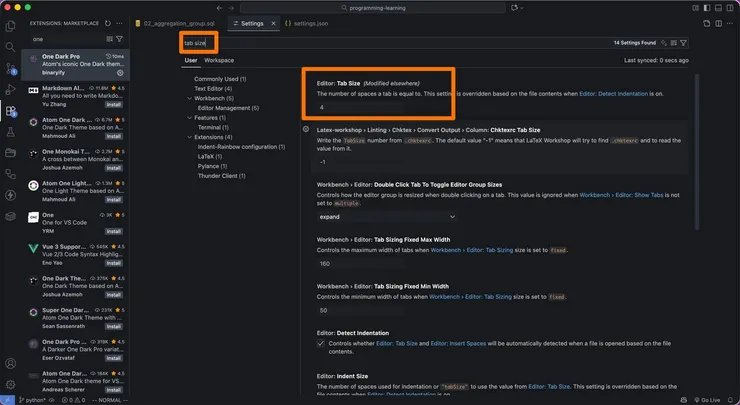Open the Testing beaker view
Screen dimensions: 740x405
coord(10,132)
